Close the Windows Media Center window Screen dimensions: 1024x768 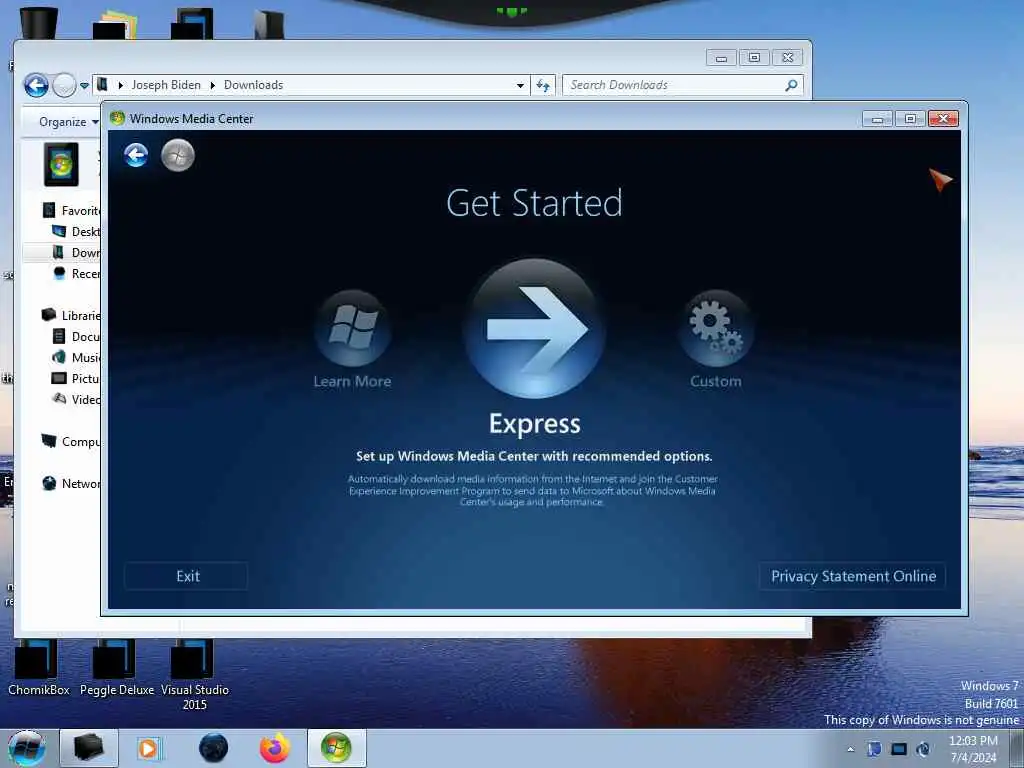coord(943,118)
